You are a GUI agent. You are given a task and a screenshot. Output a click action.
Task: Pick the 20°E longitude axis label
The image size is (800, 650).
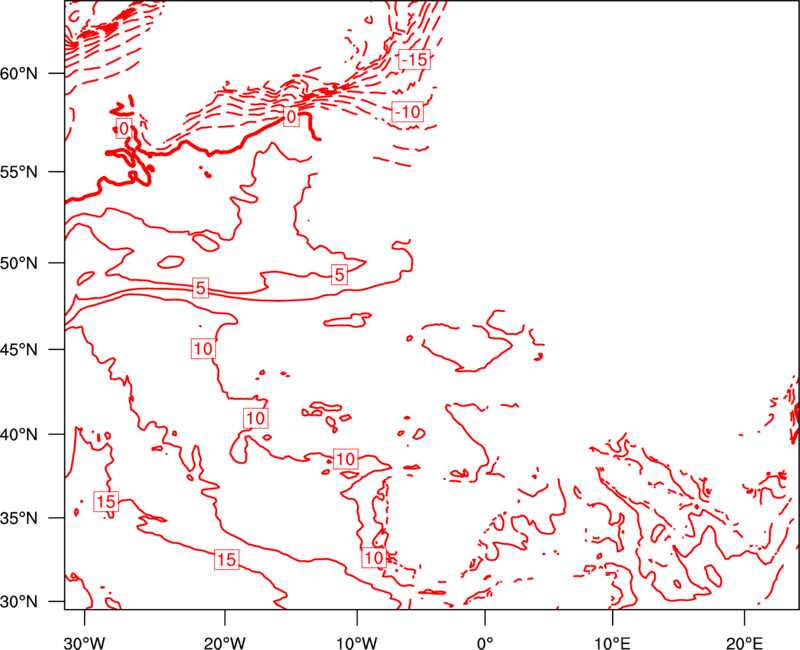744,643
